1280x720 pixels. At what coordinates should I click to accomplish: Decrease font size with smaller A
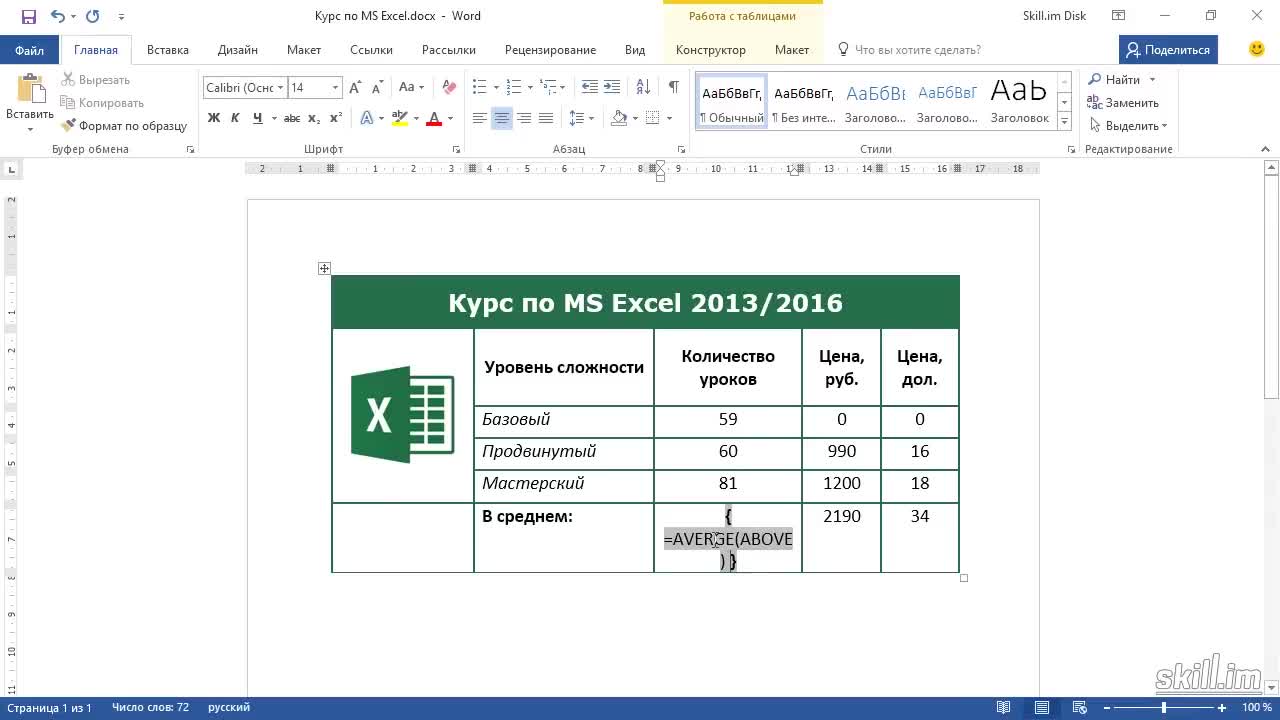(x=379, y=88)
